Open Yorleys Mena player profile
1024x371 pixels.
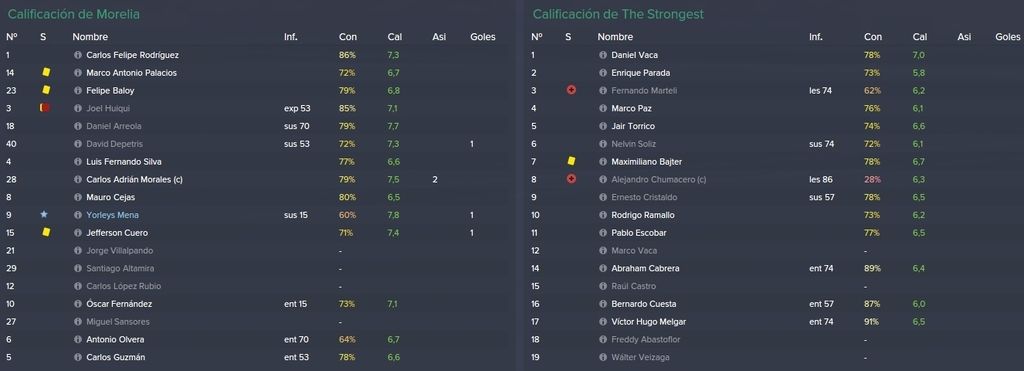[x=112, y=215]
